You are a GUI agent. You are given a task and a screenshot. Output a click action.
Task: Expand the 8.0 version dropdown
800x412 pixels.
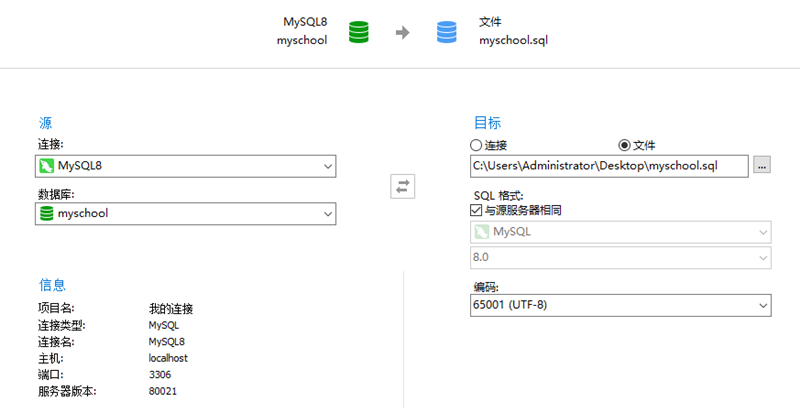[x=762, y=257]
